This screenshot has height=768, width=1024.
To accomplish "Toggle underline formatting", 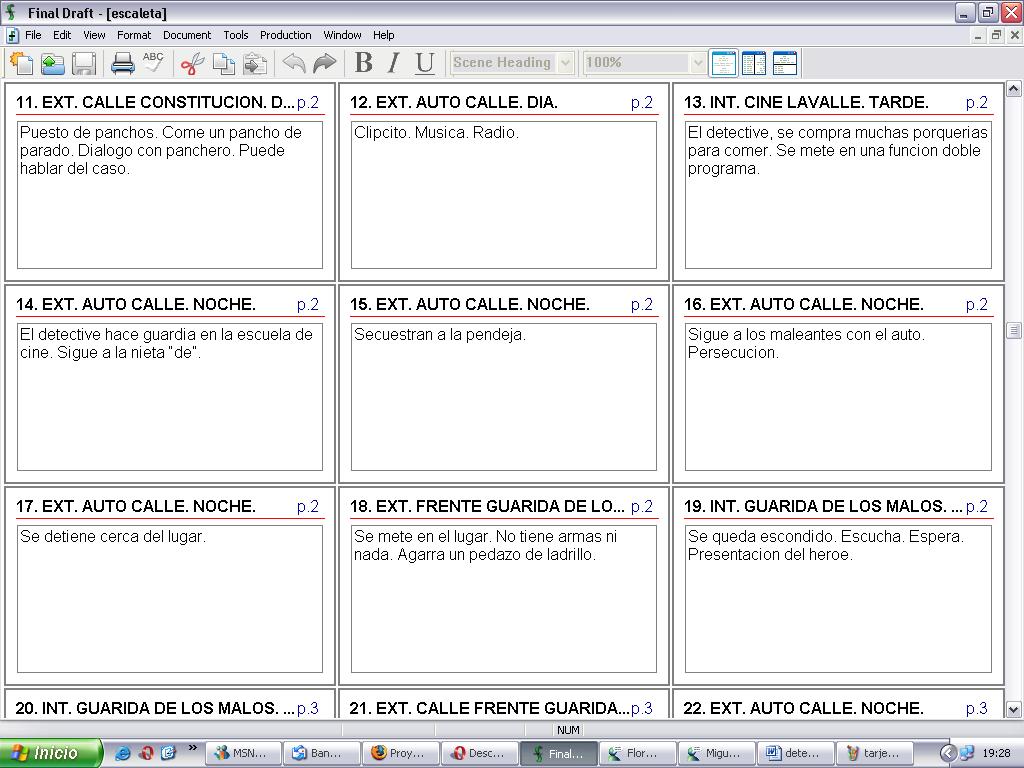I will coord(424,63).
